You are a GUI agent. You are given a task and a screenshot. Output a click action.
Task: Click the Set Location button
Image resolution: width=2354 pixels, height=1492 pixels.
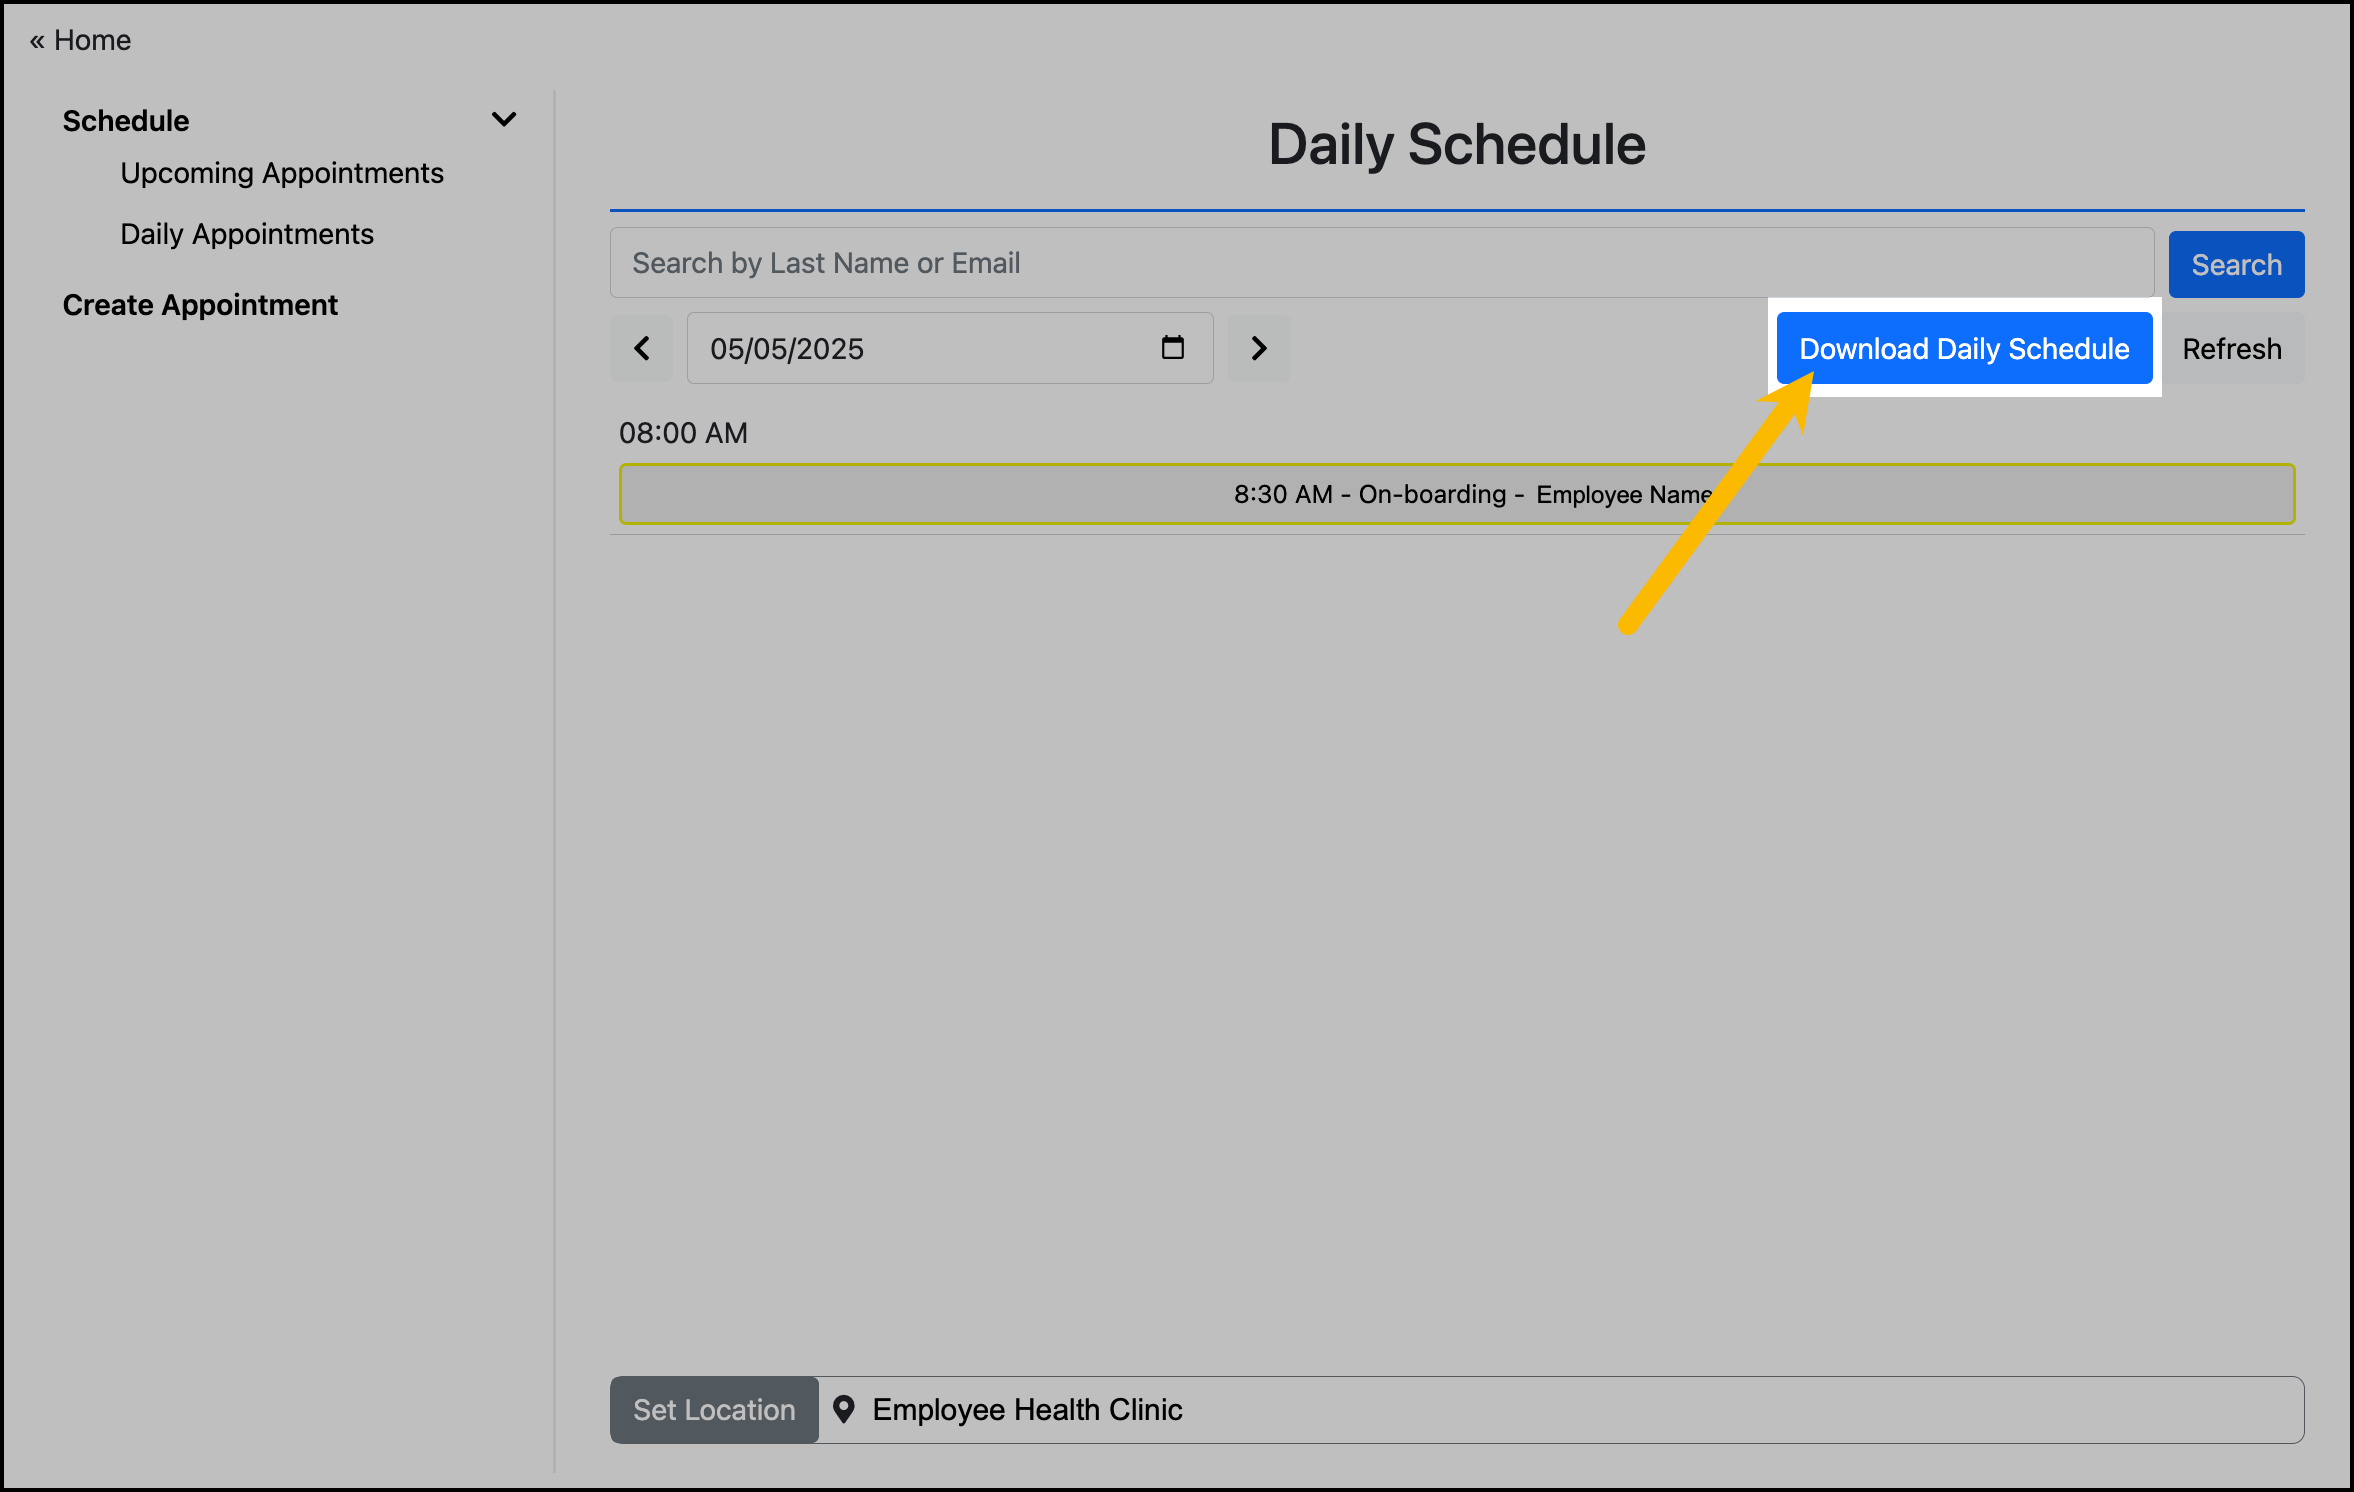click(x=713, y=1410)
